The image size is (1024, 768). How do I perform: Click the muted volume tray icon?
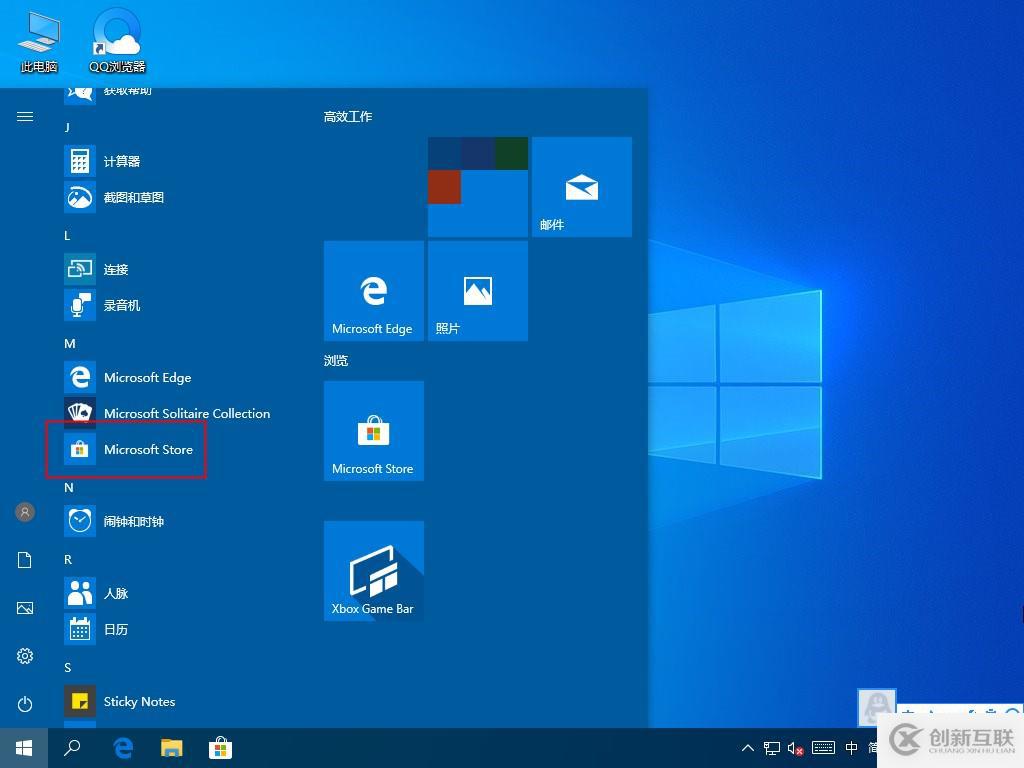point(795,748)
